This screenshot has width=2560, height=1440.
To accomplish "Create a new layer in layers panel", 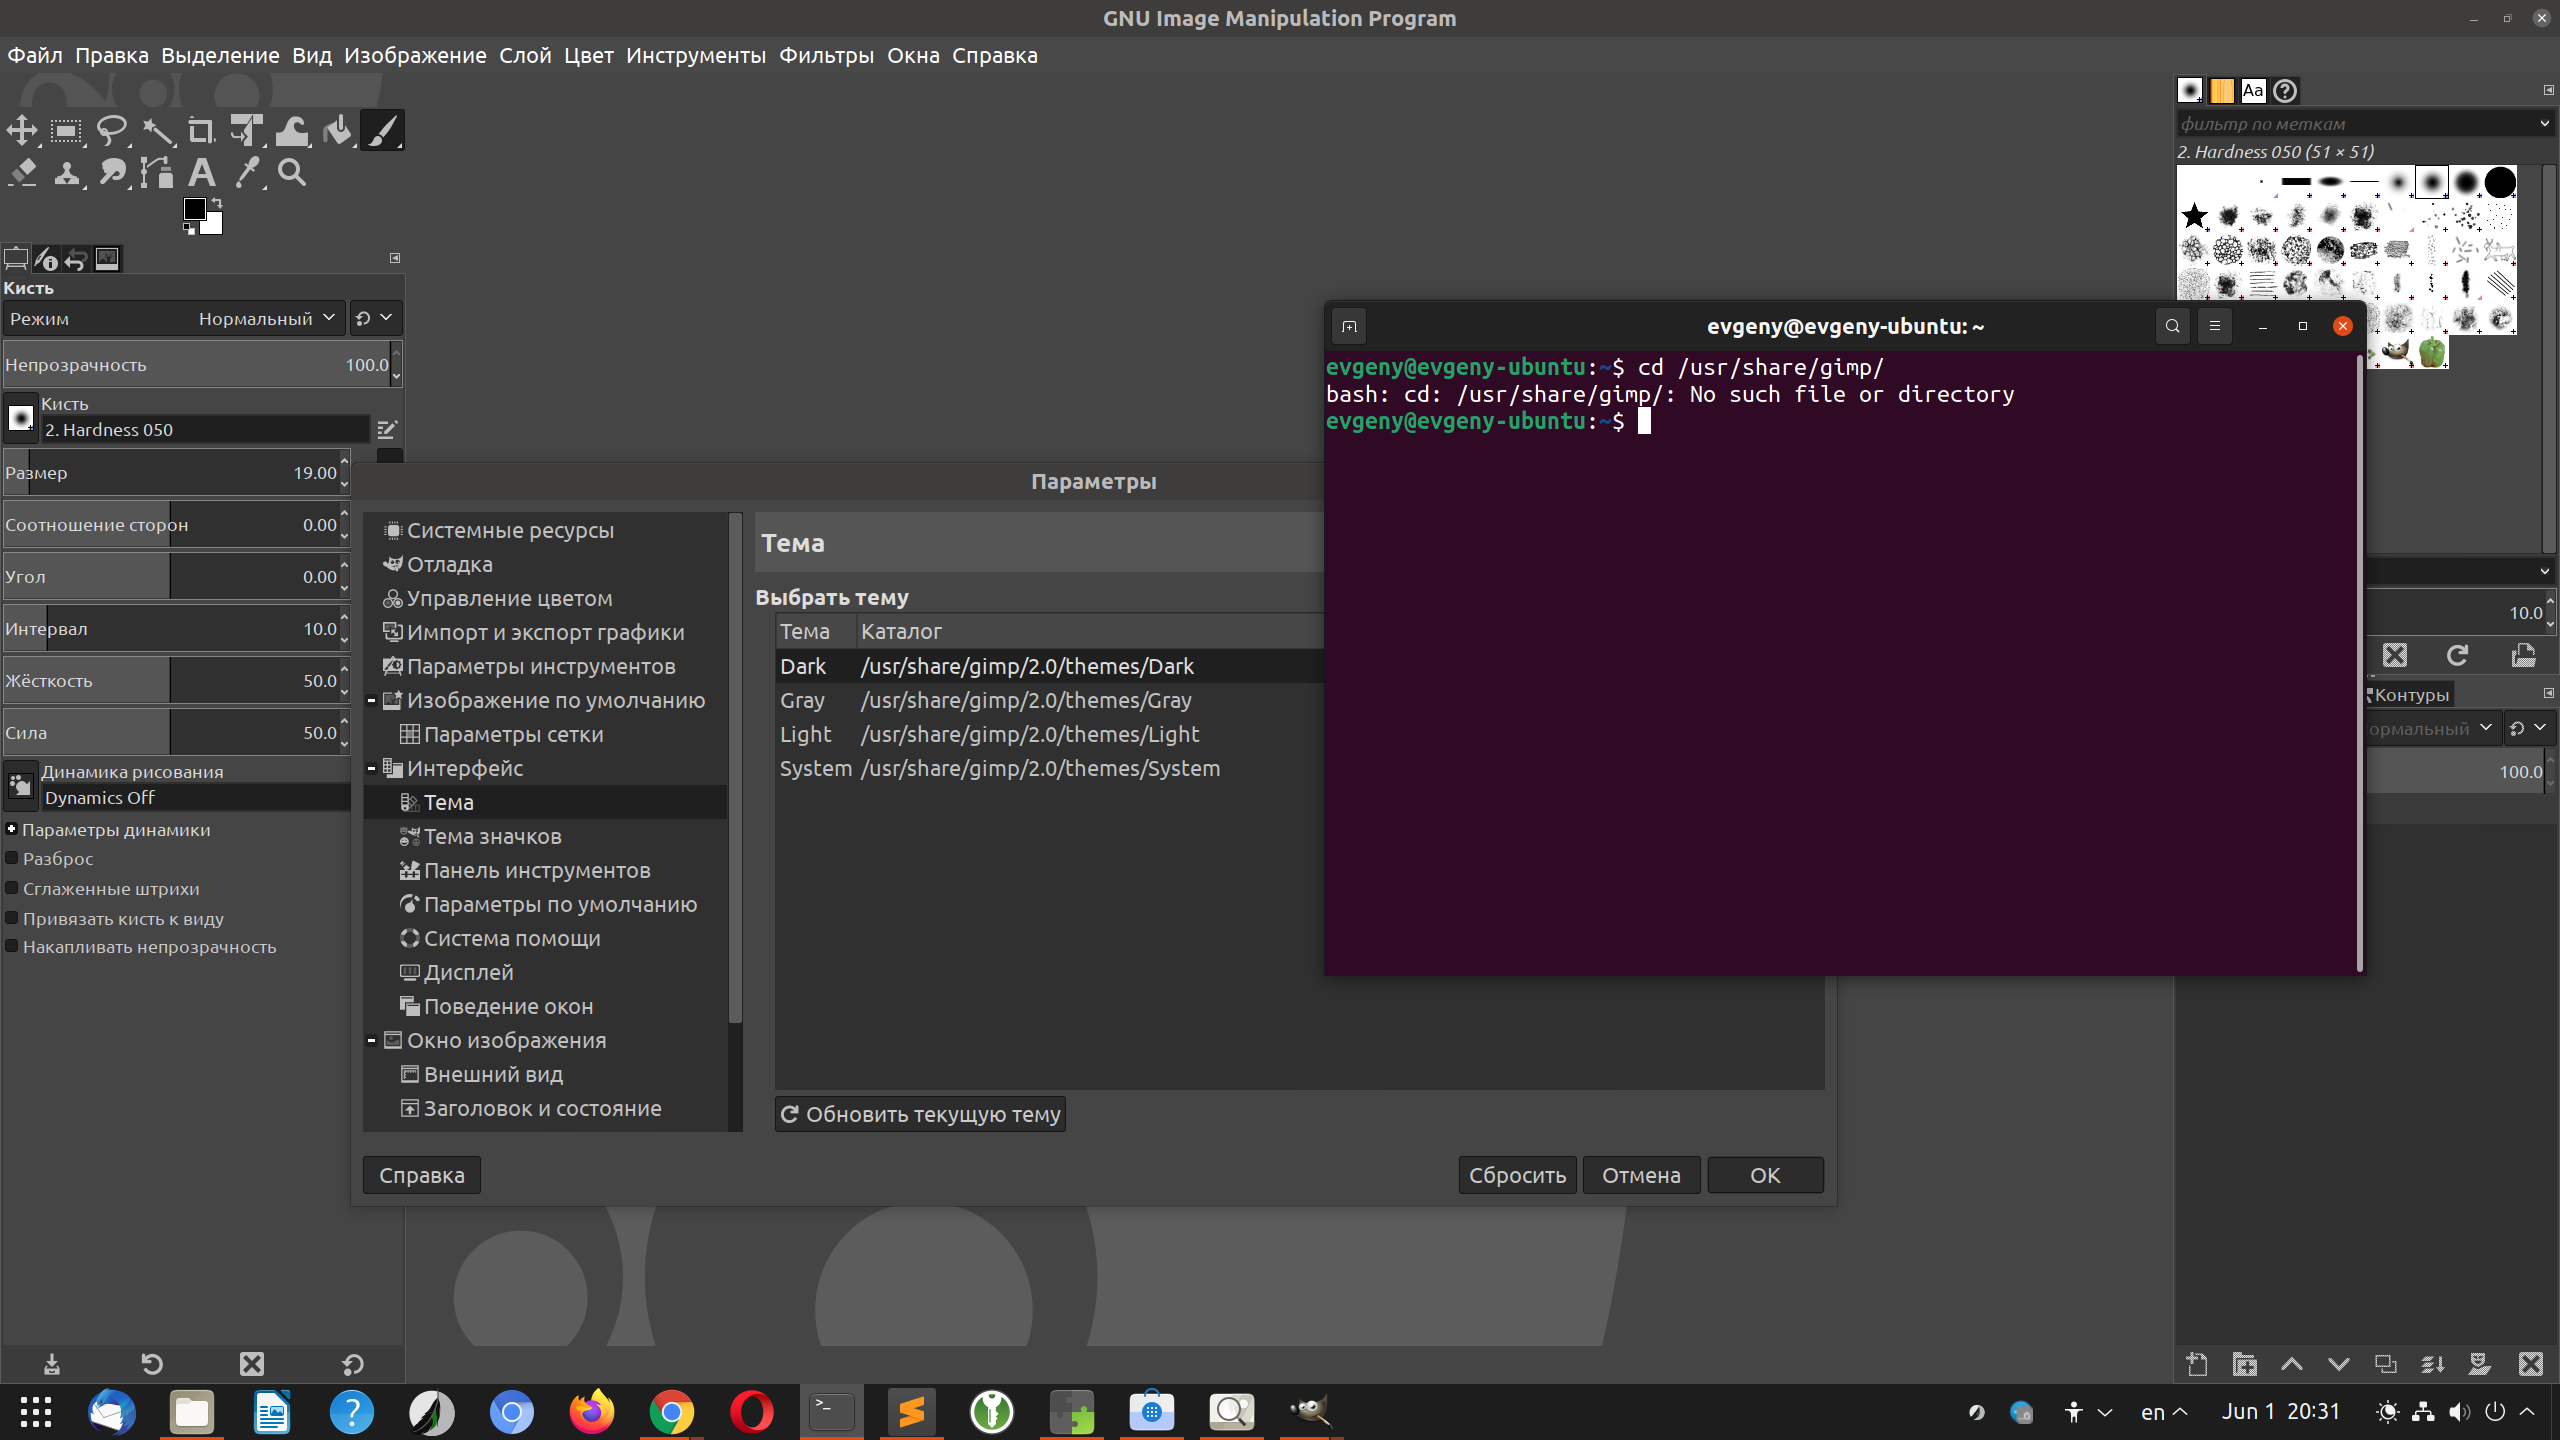I will [2197, 1364].
